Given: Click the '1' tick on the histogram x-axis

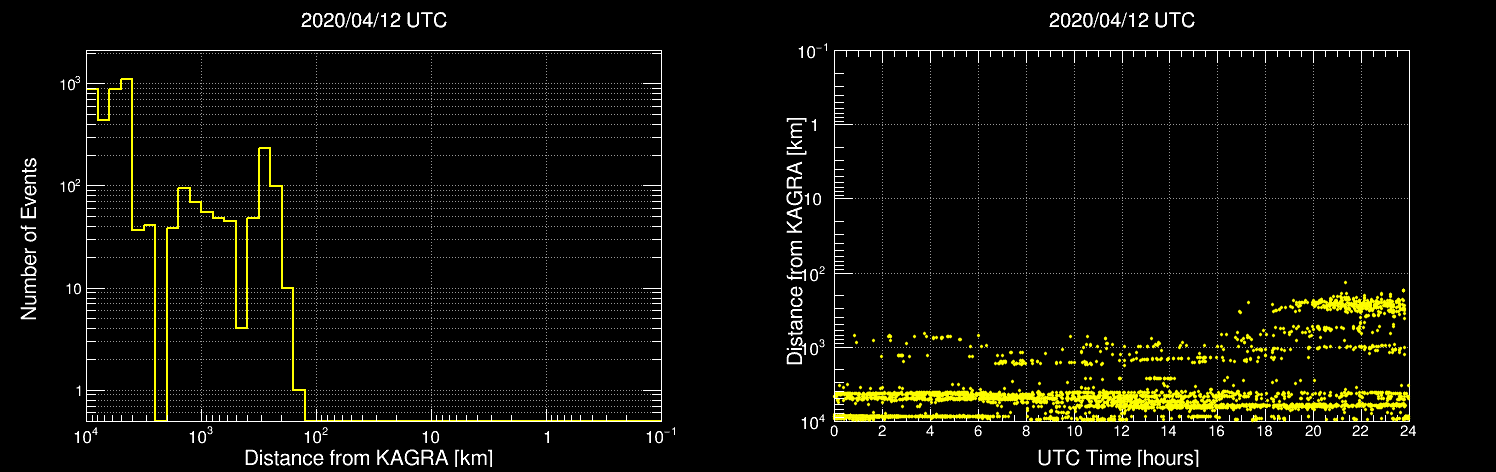Looking at the screenshot, I should [546, 439].
